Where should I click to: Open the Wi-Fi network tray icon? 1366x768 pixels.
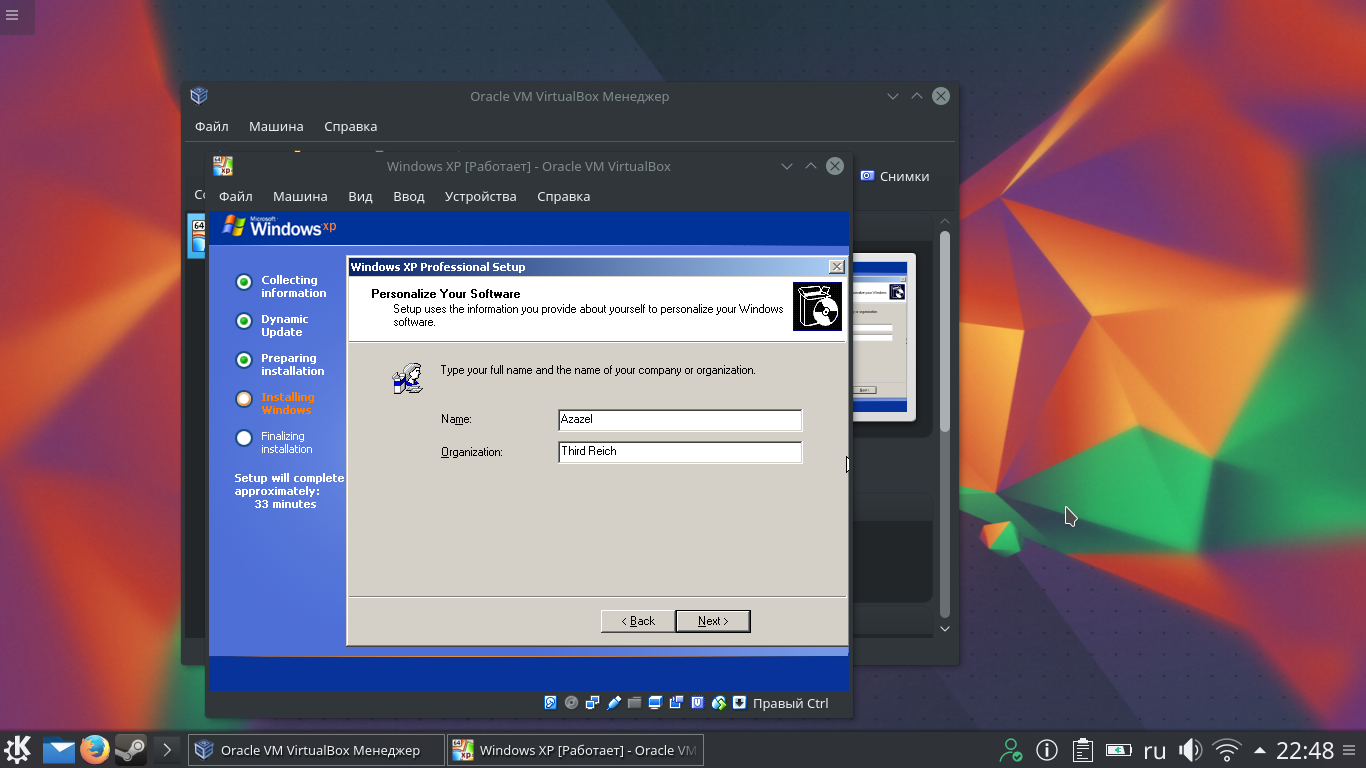[x=1227, y=749]
